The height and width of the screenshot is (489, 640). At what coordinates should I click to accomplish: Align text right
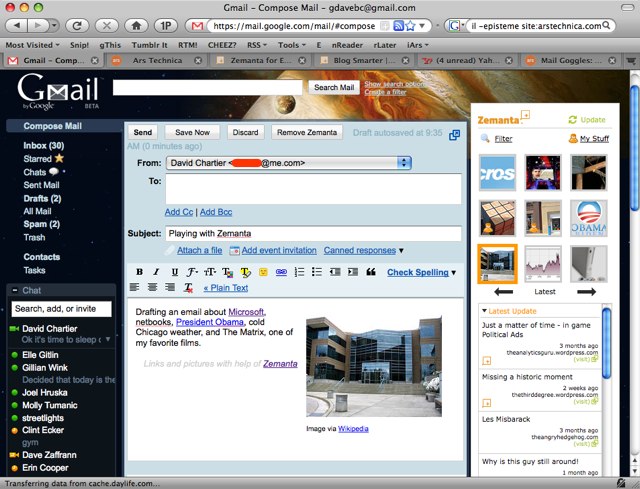tap(170, 287)
